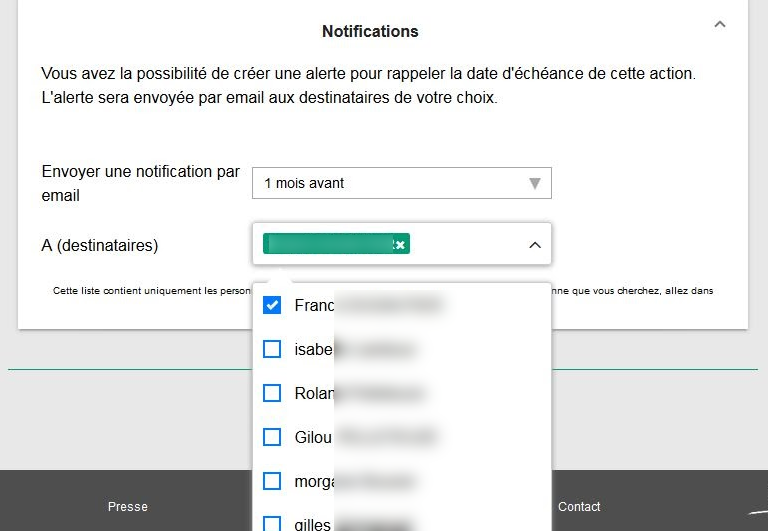Click the '1 mois avant' text in the select
Viewport: 768px width, 531px height.
(x=305, y=183)
